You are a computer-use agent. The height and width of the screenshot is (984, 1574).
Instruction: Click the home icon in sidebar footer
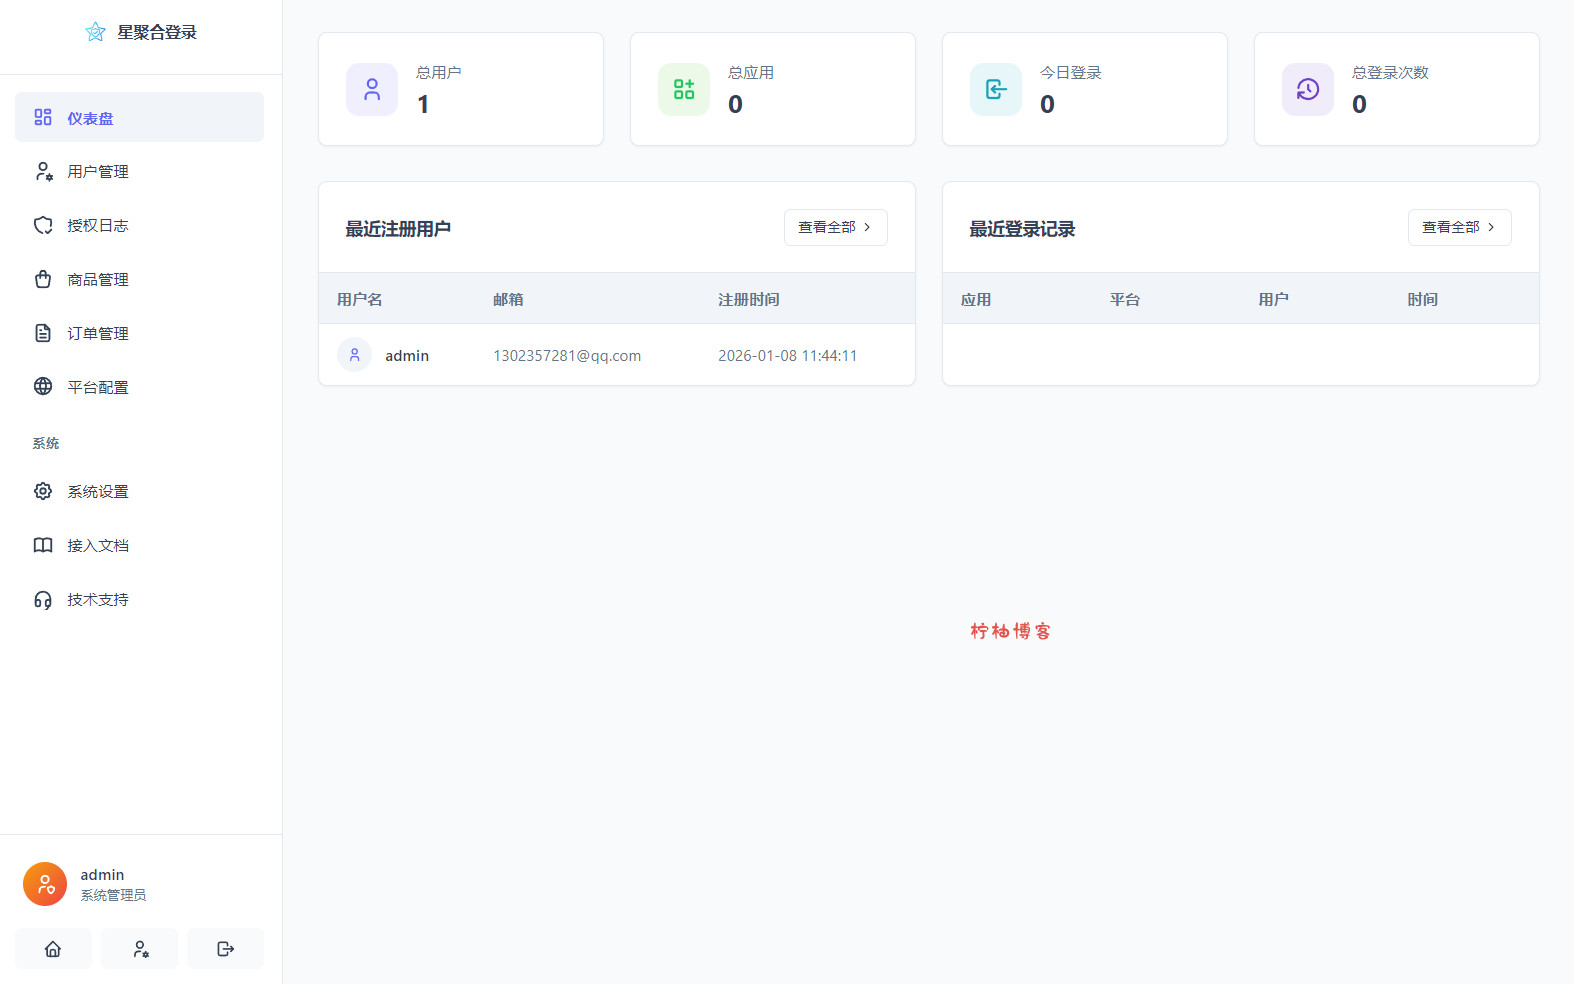(x=53, y=949)
